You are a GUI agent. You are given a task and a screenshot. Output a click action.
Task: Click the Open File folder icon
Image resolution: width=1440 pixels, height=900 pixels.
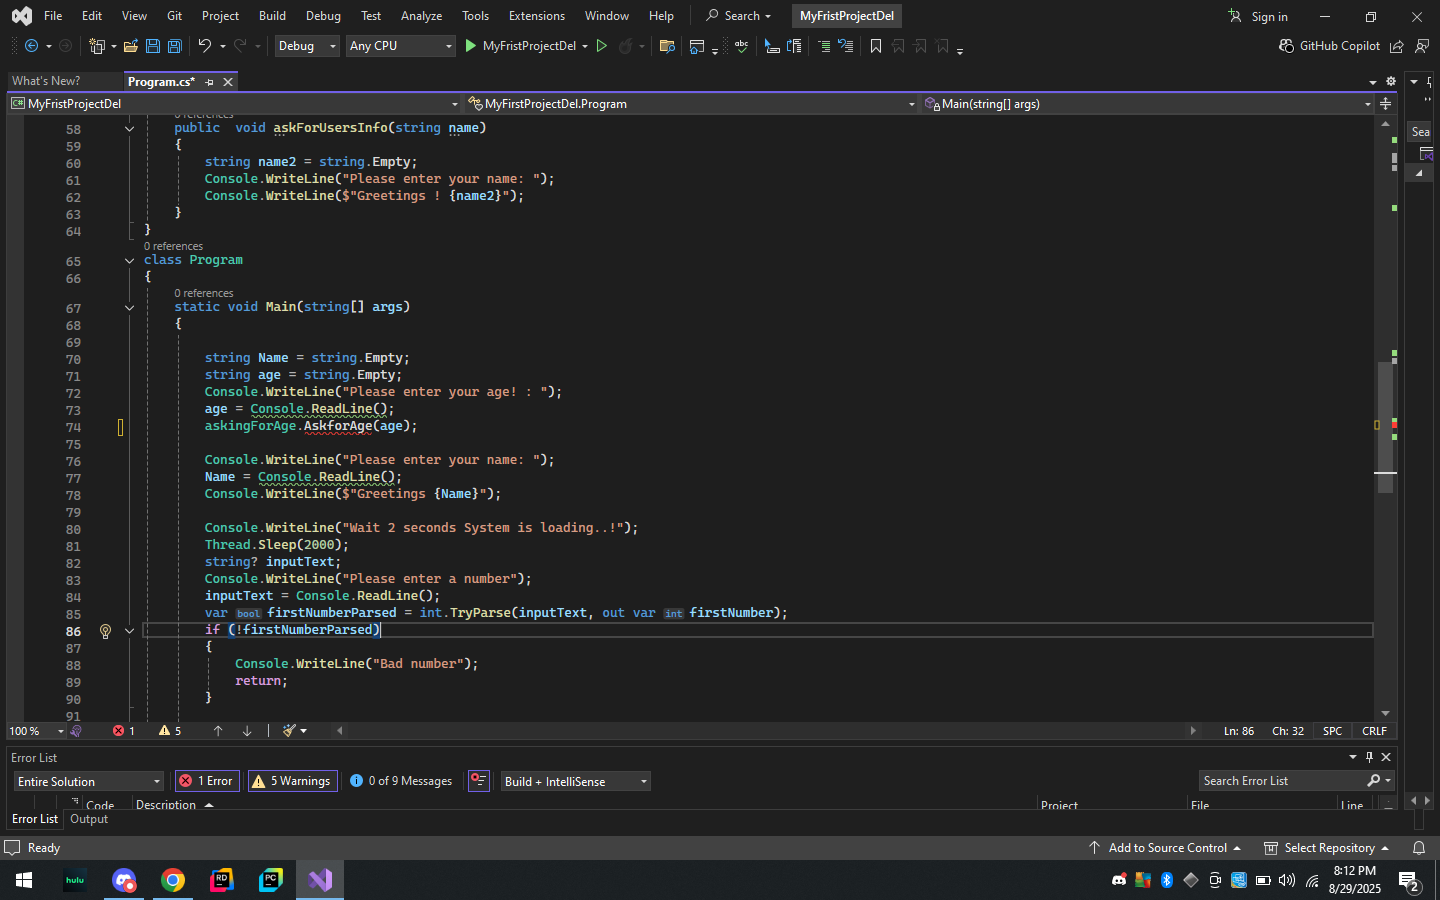click(131, 46)
